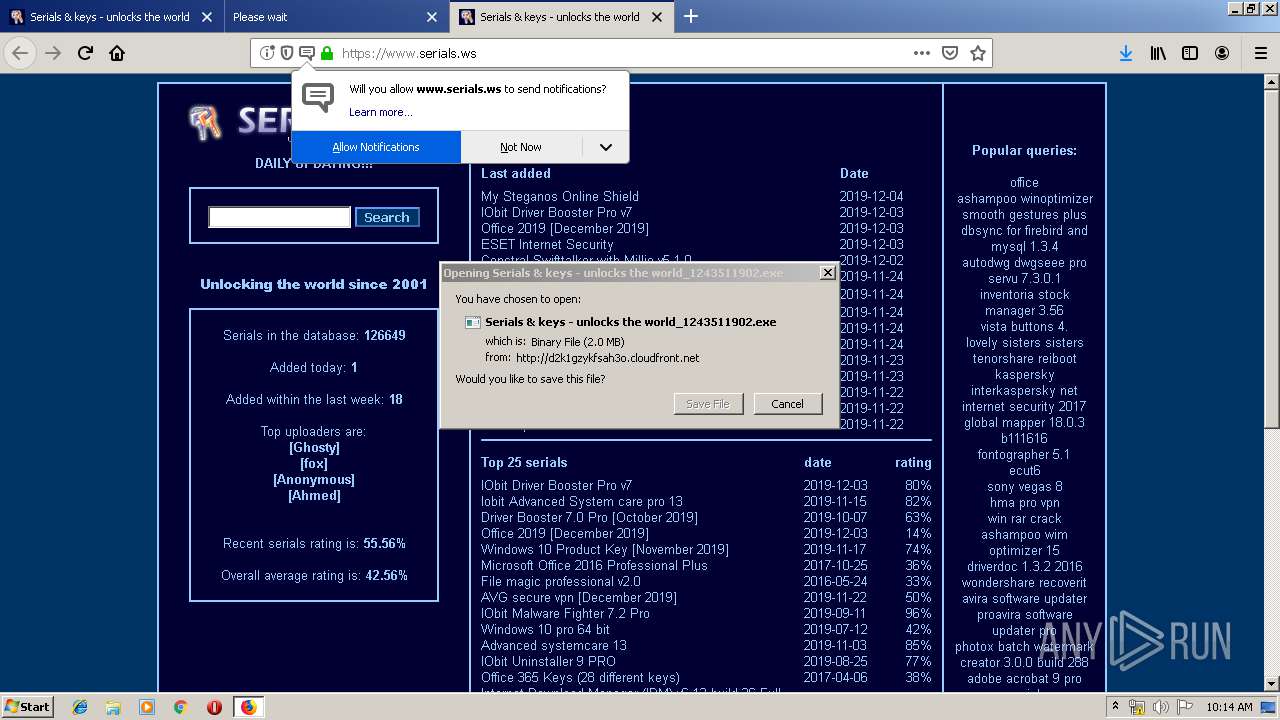Open popular query 'adobe acrobat 9 pro'

[x=1024, y=678]
